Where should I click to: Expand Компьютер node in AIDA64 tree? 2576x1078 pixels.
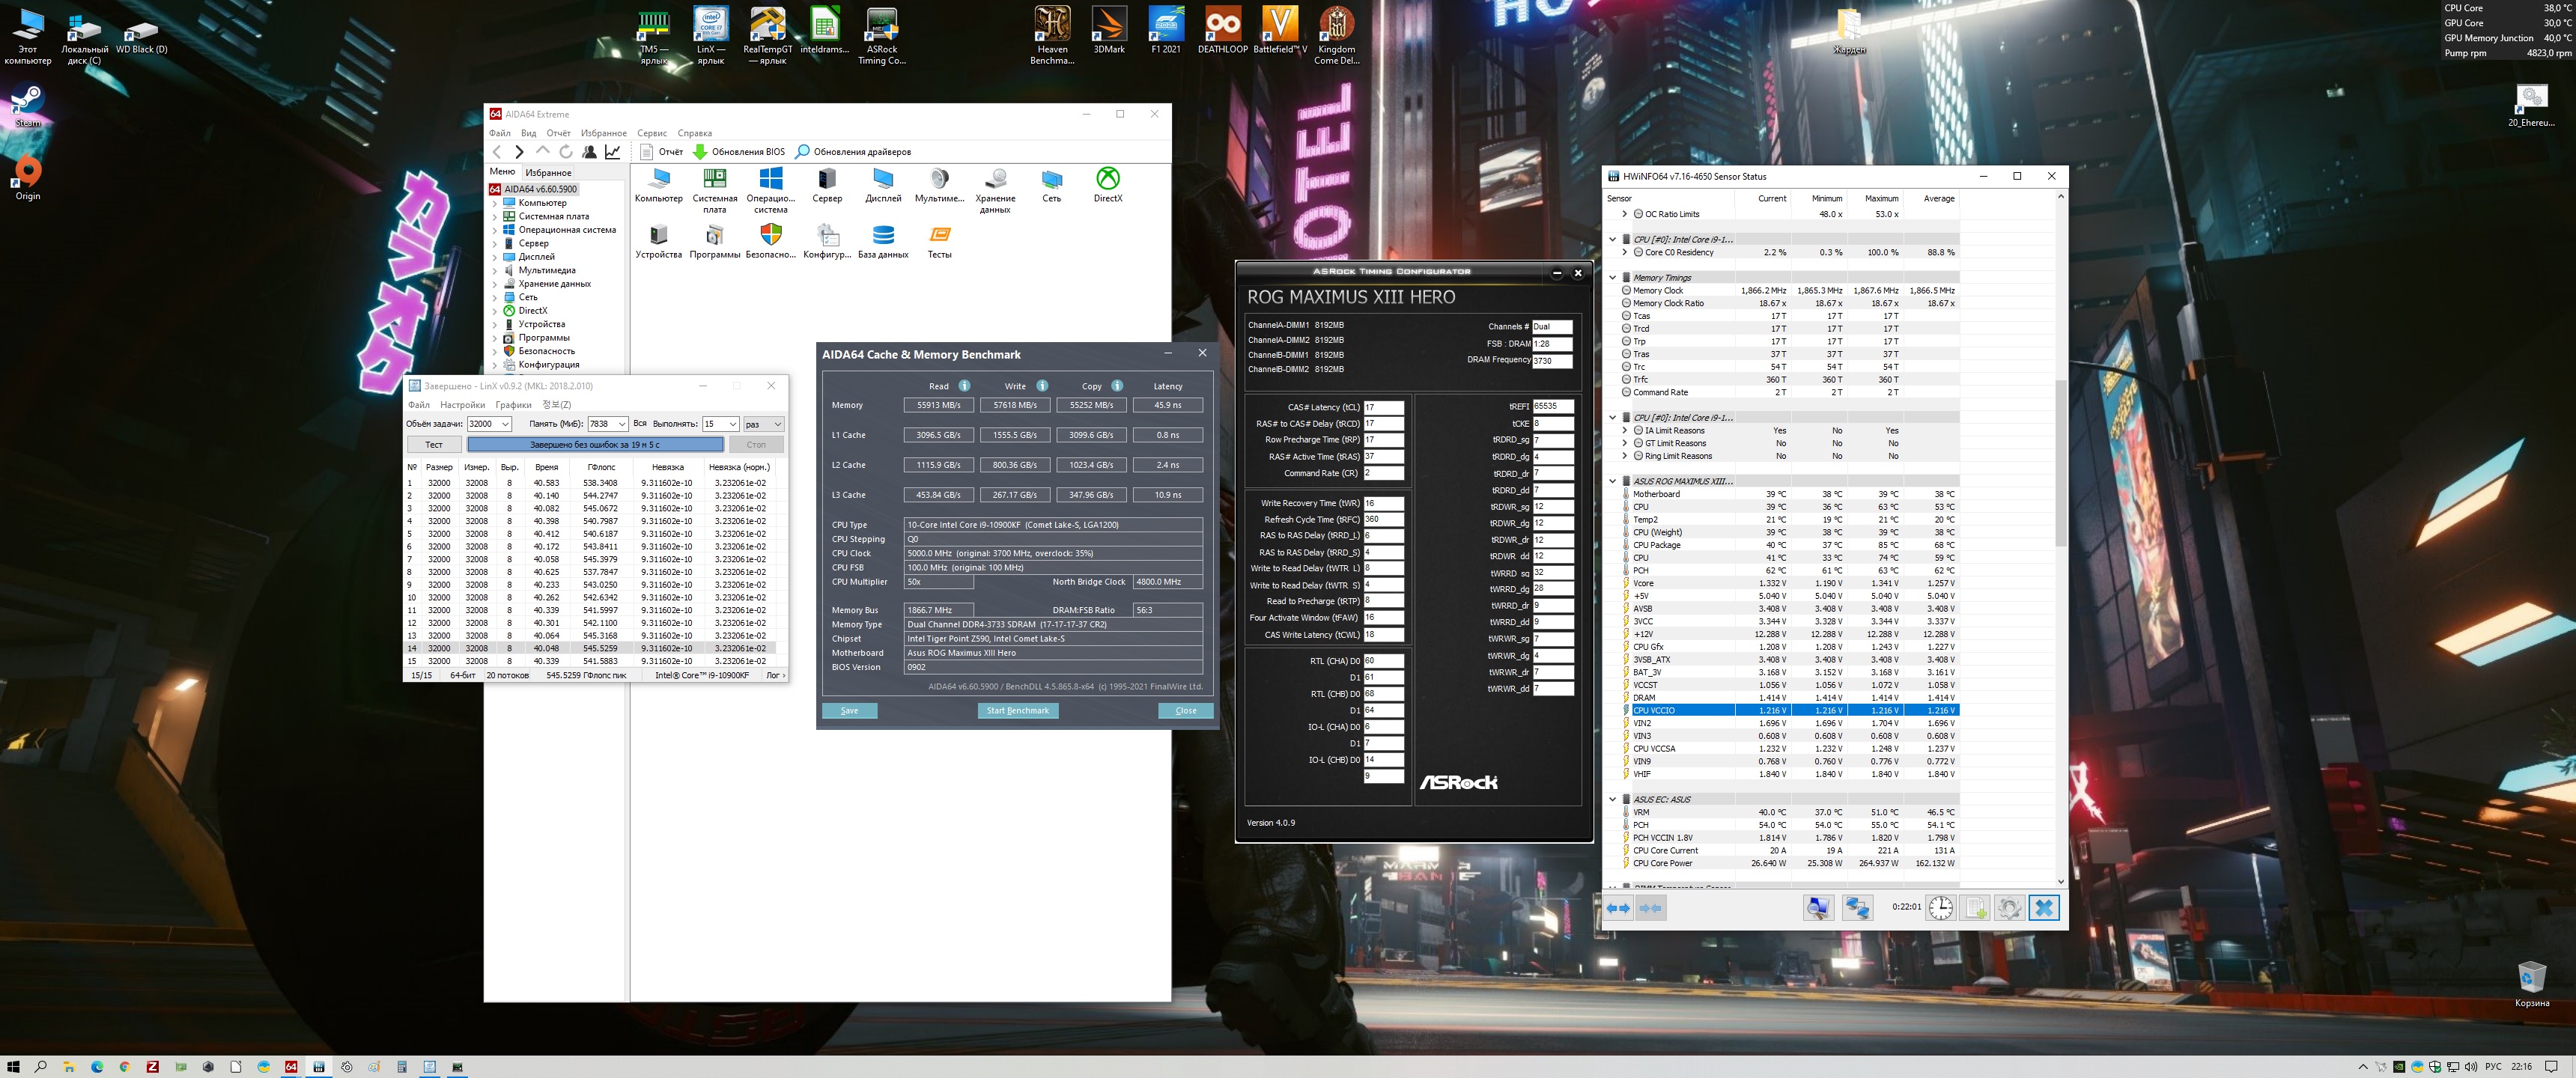(x=494, y=203)
